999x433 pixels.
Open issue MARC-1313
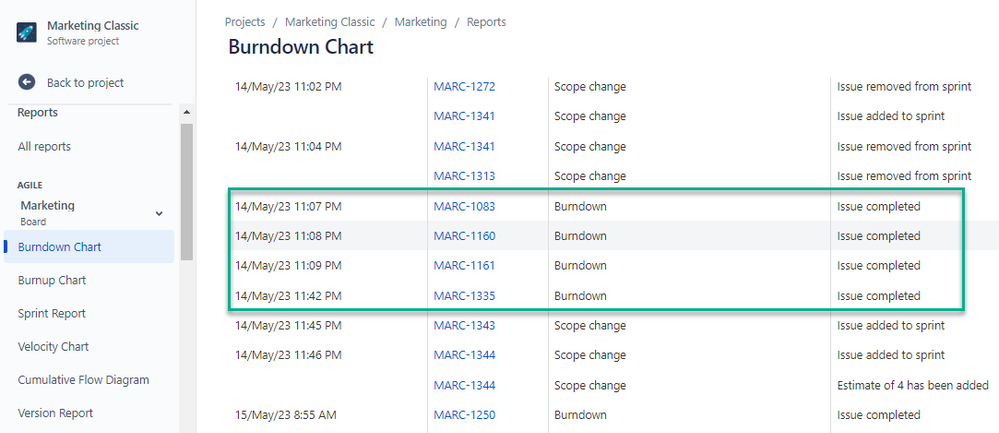pyautogui.click(x=464, y=176)
